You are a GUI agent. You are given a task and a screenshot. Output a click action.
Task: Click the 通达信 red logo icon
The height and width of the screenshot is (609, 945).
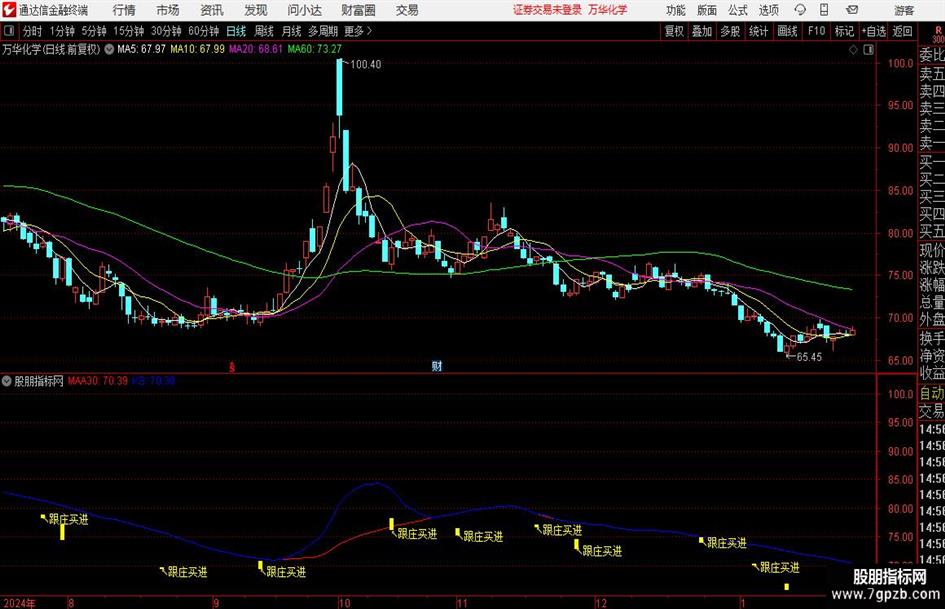tap(9, 10)
